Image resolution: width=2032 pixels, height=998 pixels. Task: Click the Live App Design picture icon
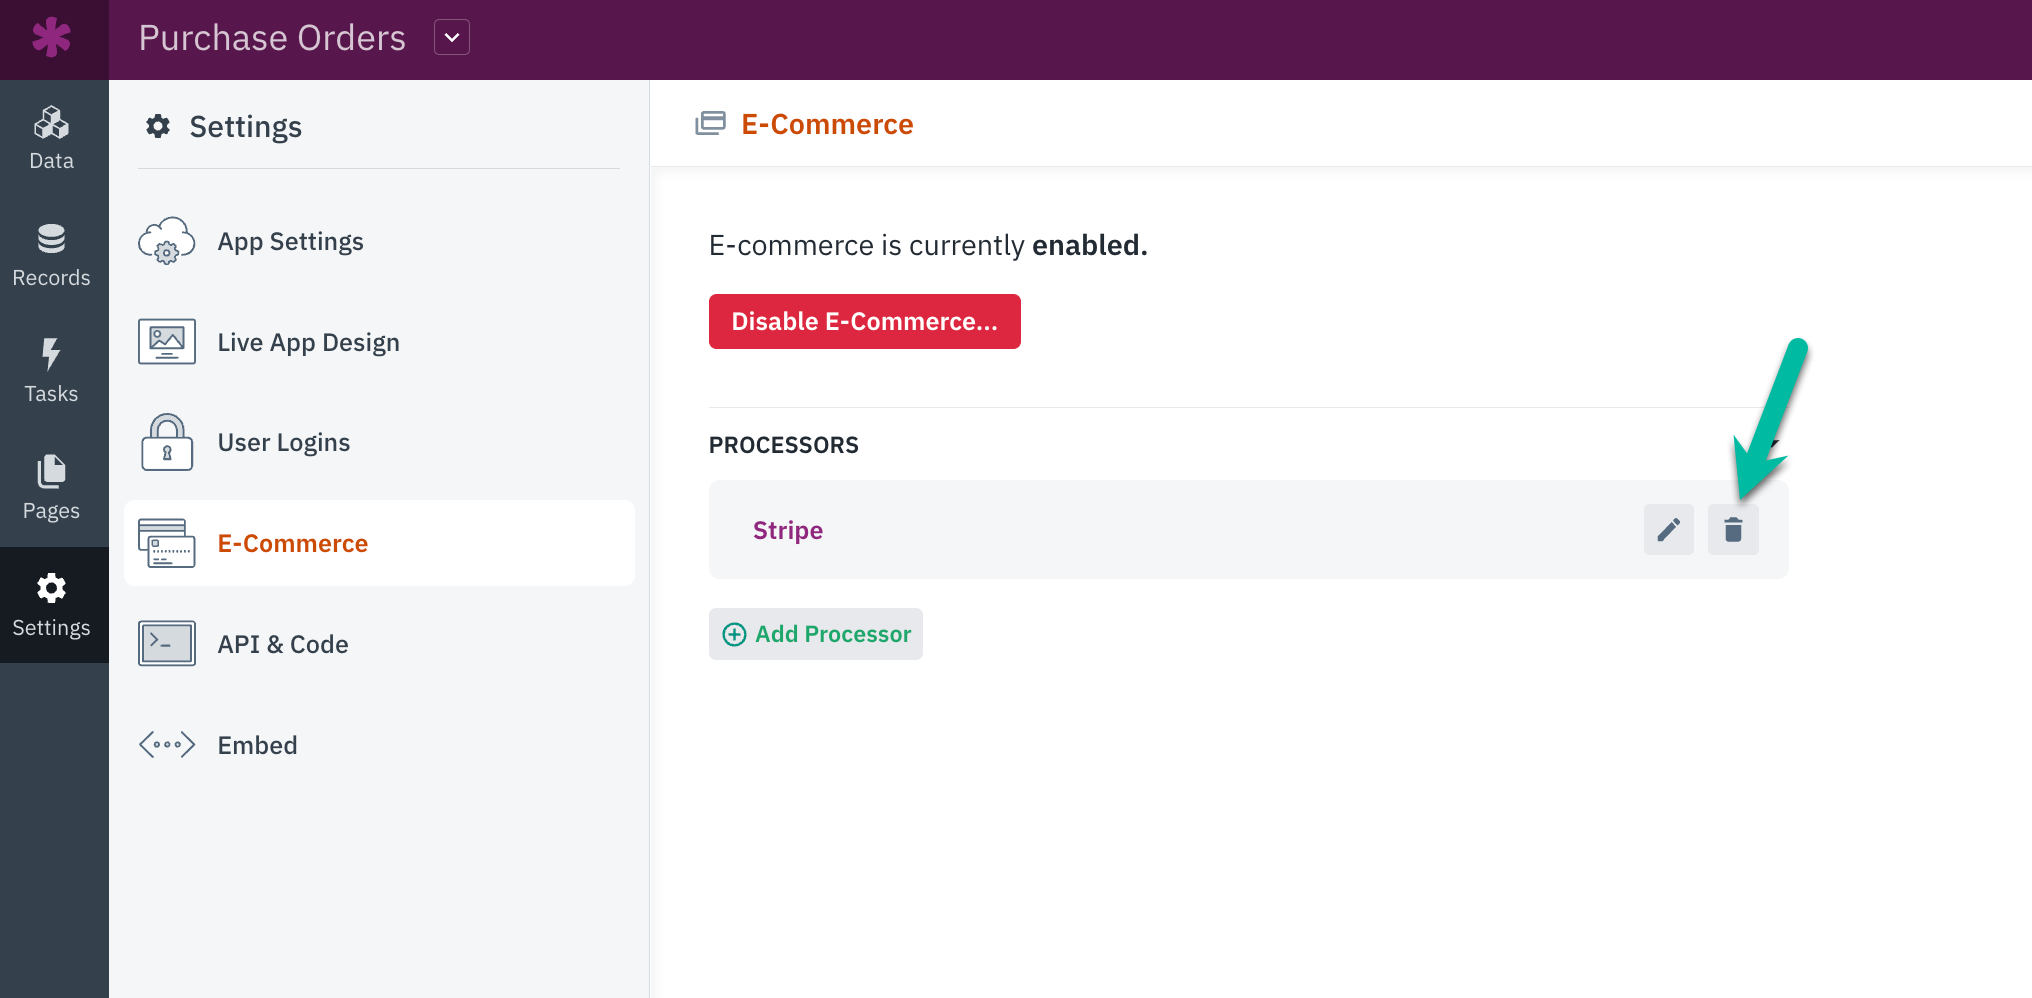[x=166, y=341]
